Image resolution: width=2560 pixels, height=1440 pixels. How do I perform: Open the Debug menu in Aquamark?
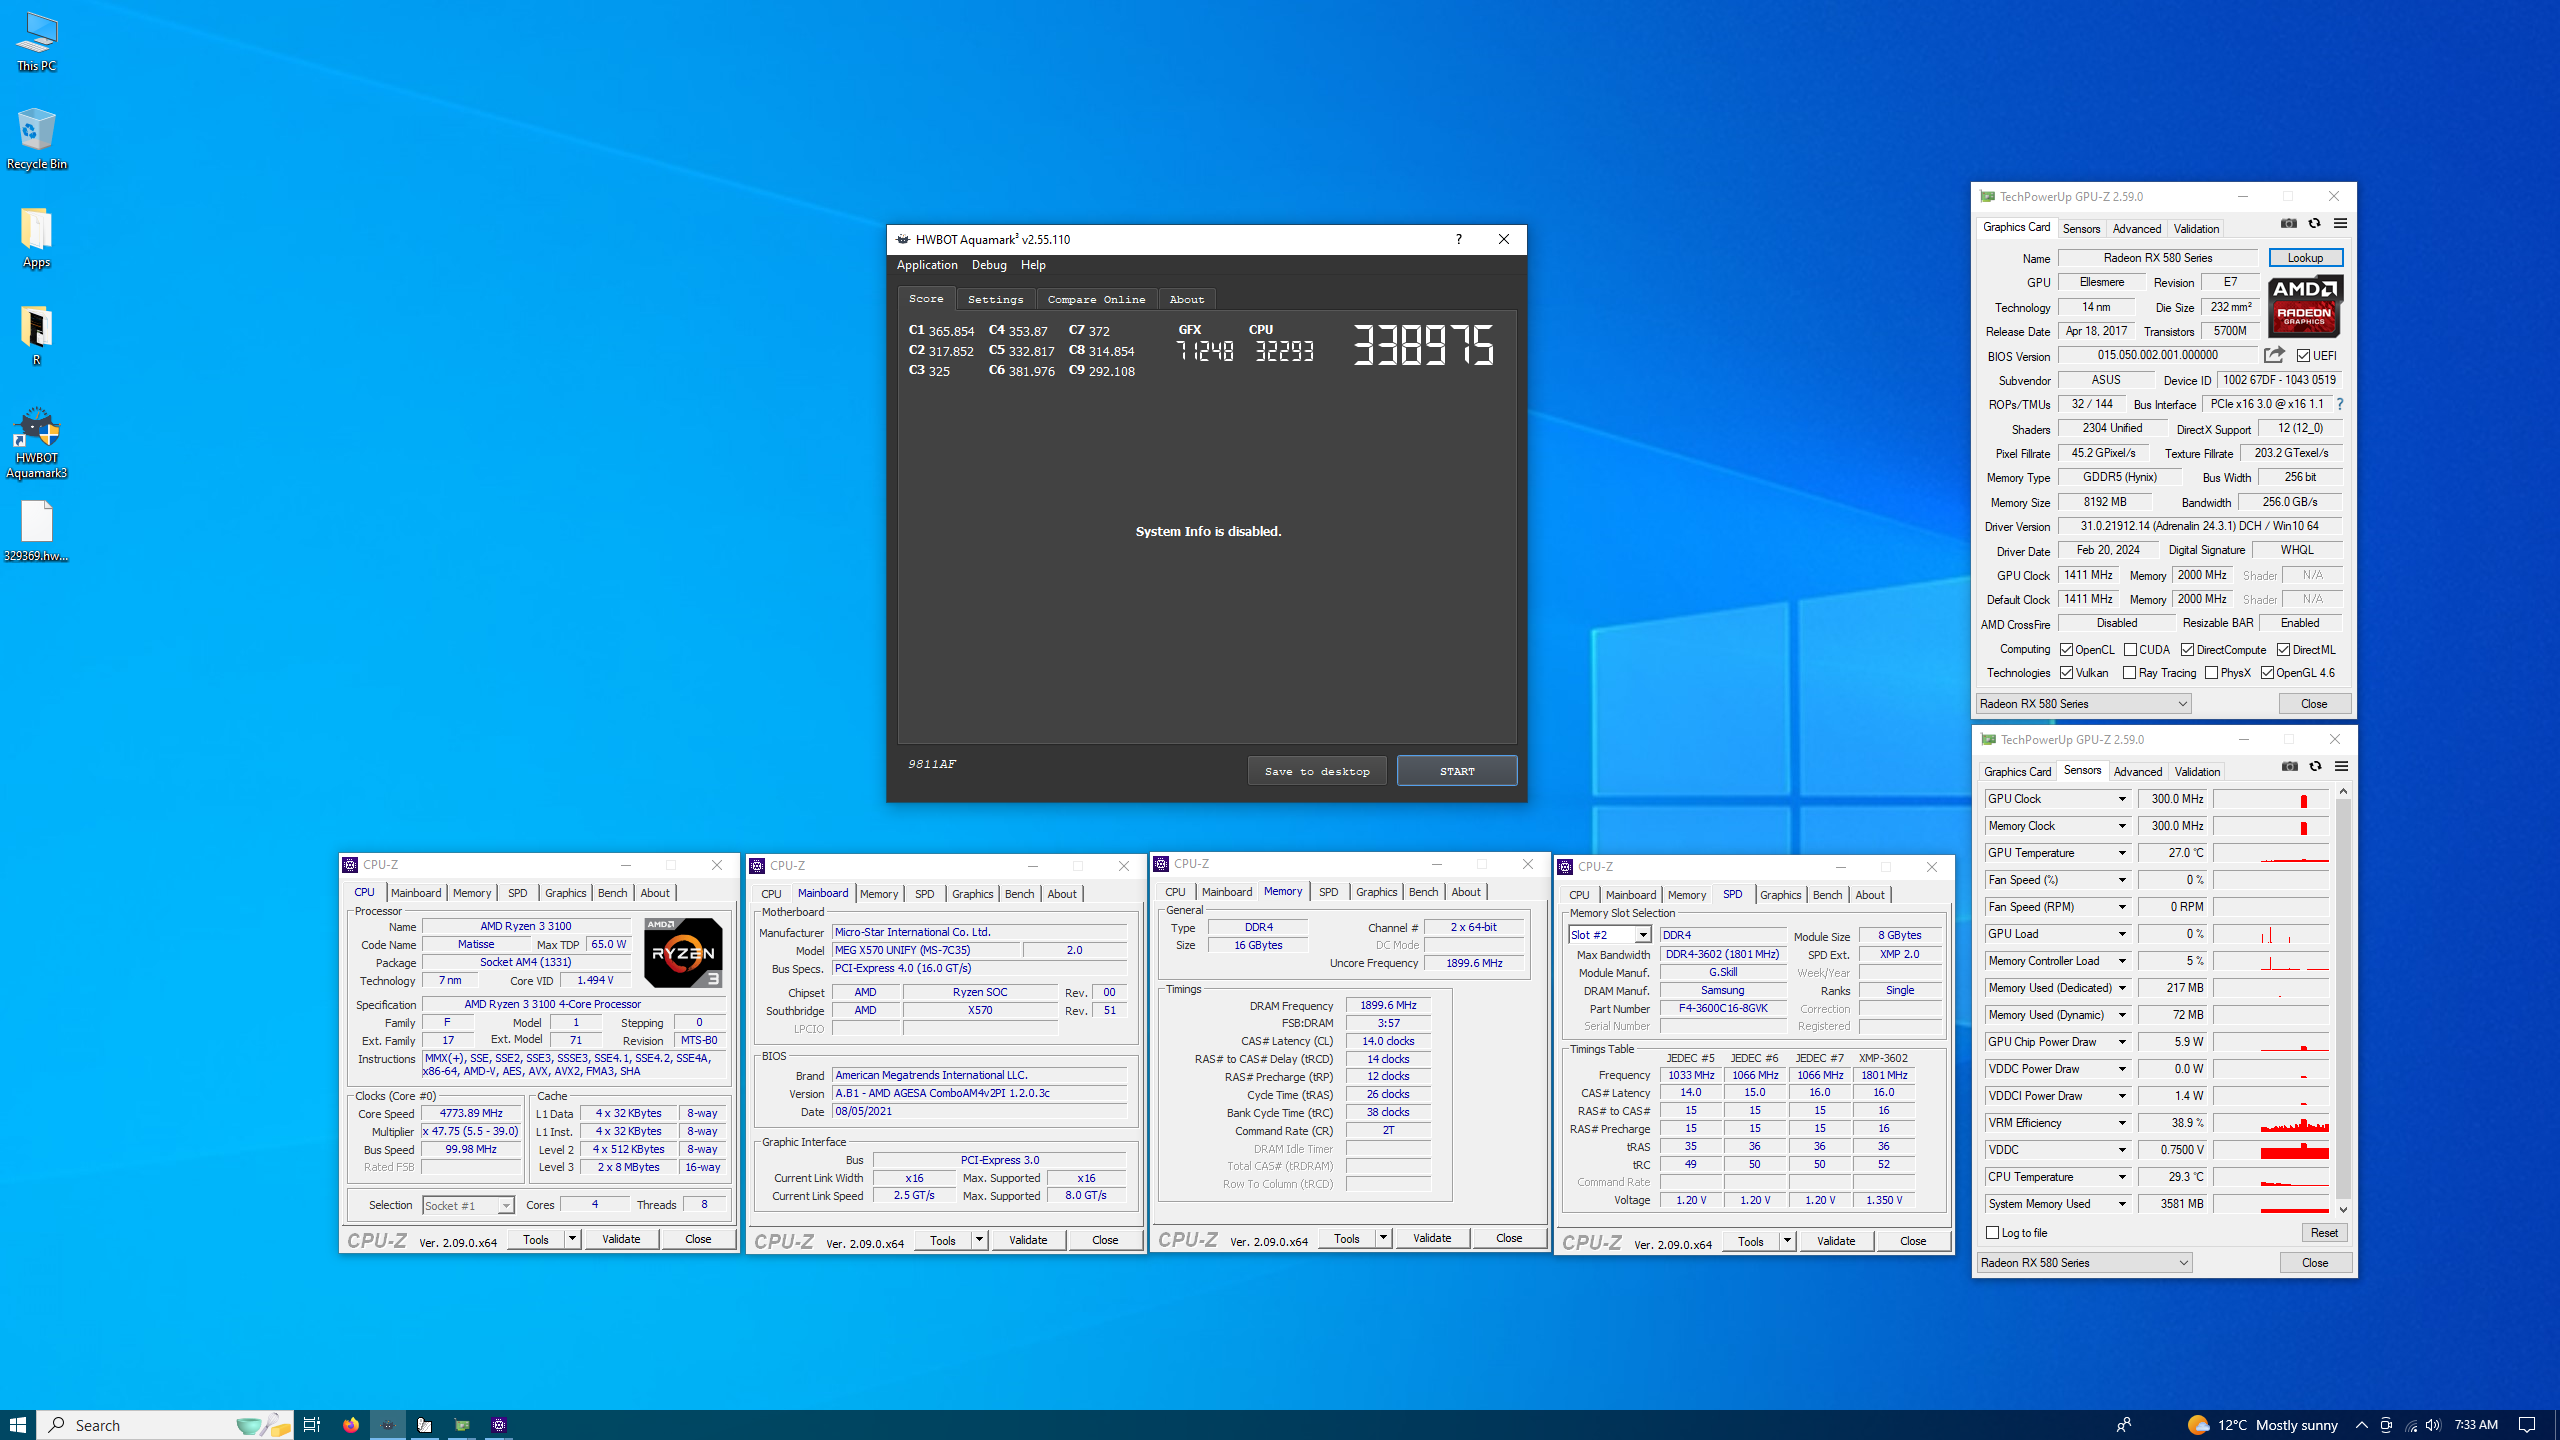pyautogui.click(x=989, y=265)
